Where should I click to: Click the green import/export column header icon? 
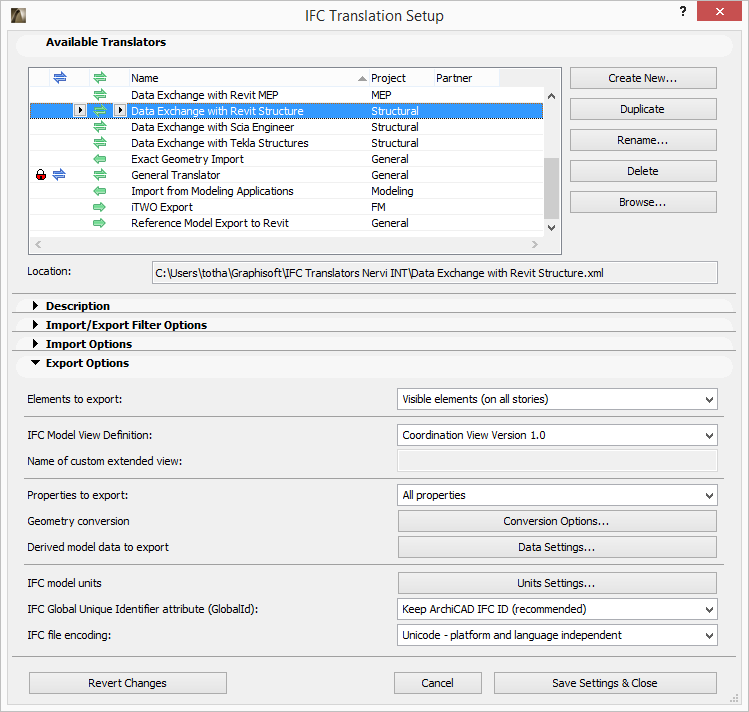100,77
